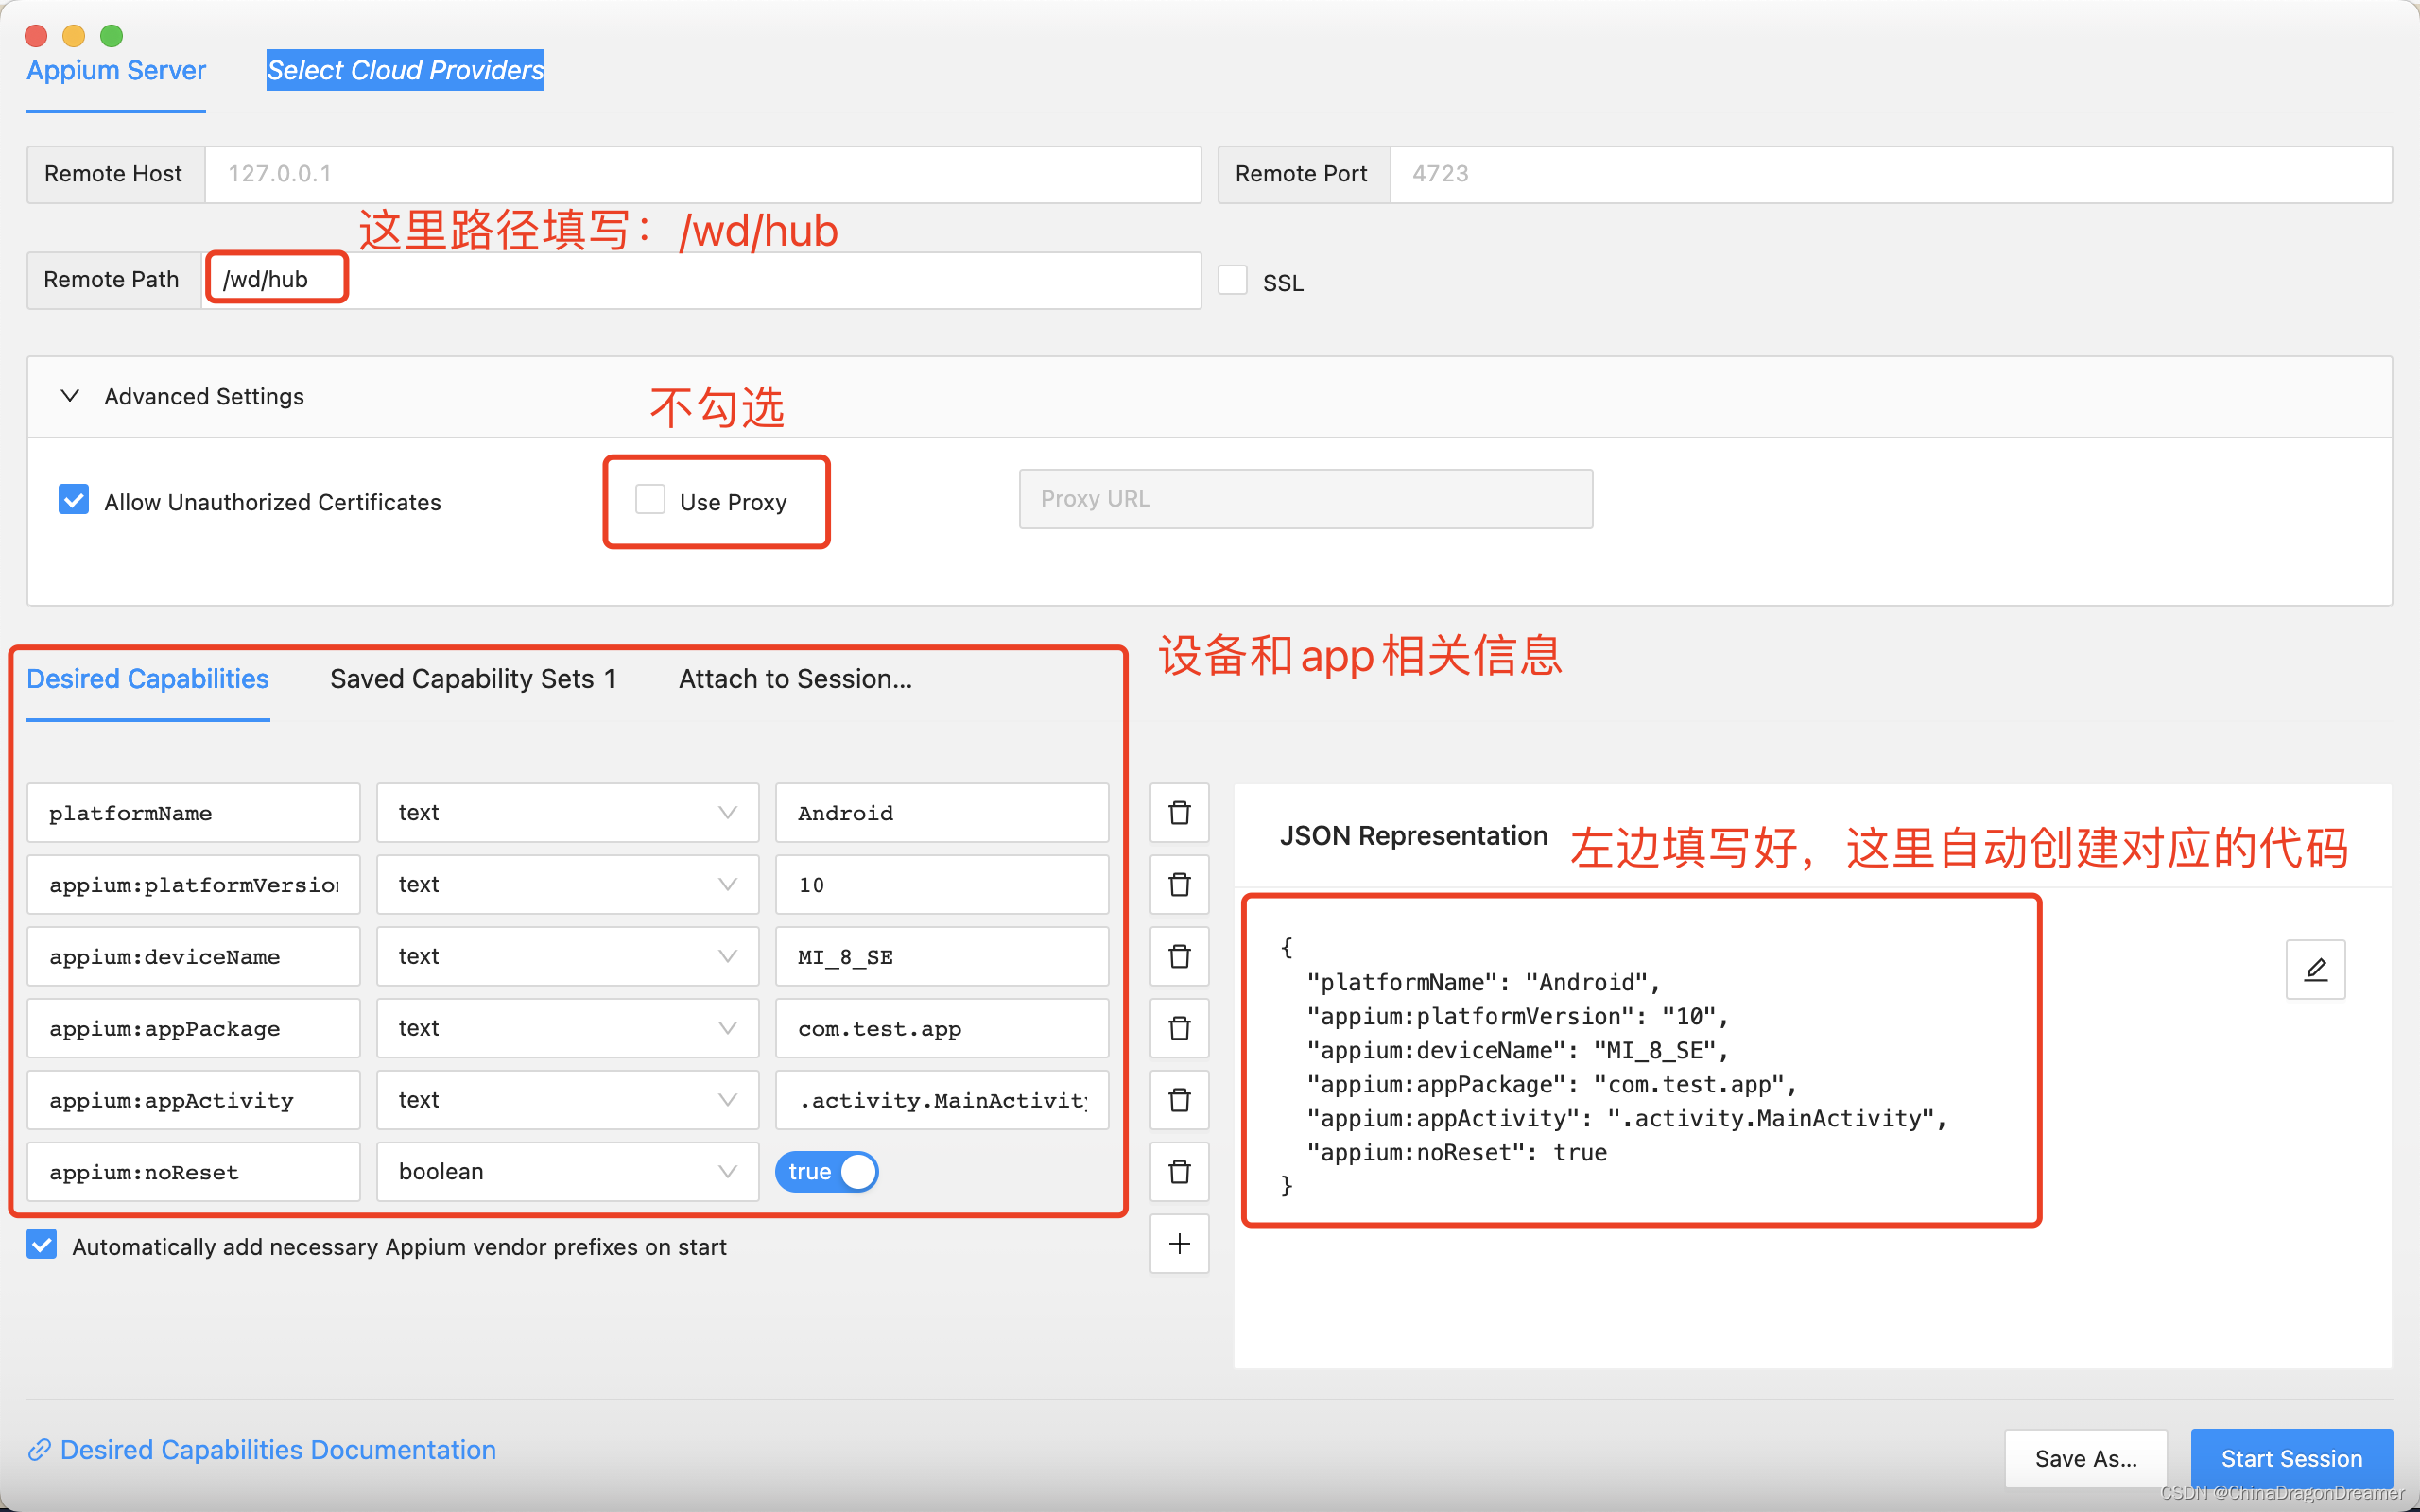Open the Attach to Session tab

click(x=795, y=679)
